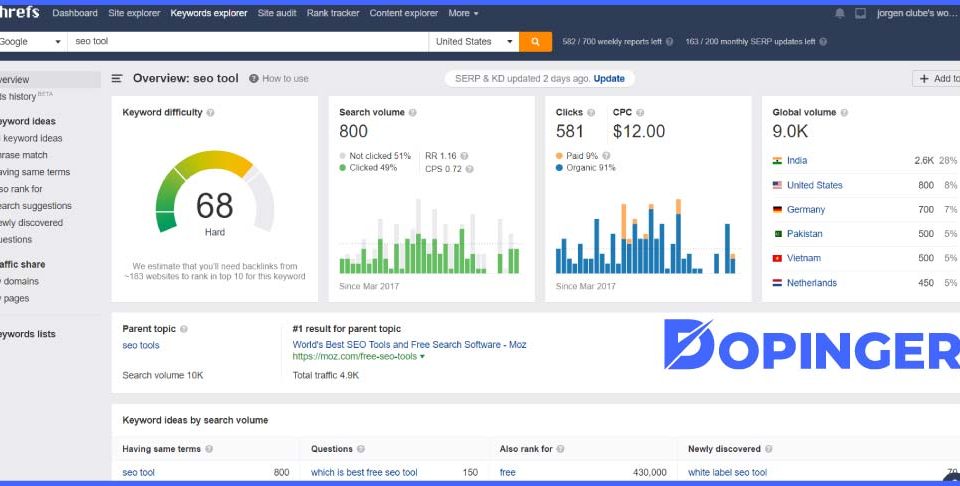This screenshot has height=486, width=960.
Task: Open Rank tracker
Action: tap(333, 13)
